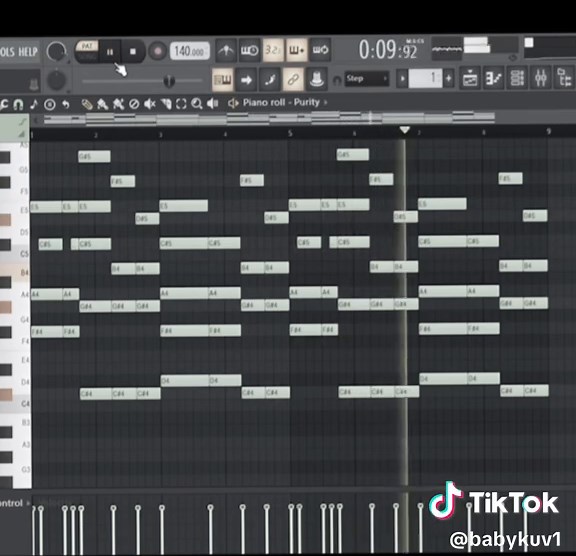
Task: Toggle link to controller chain icon
Action: point(293,79)
